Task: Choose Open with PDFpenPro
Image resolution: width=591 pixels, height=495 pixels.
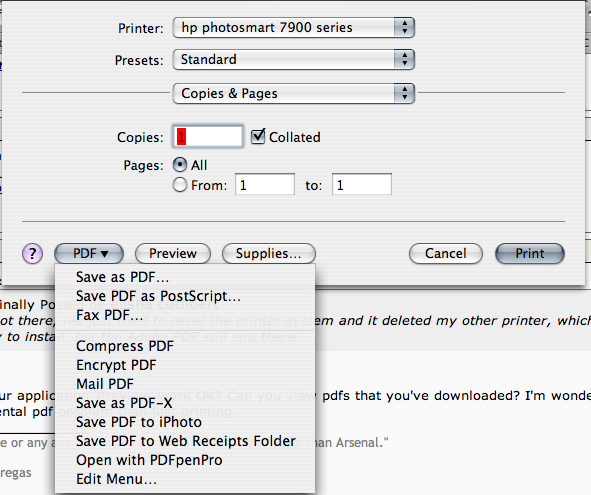Action: [x=185, y=460]
